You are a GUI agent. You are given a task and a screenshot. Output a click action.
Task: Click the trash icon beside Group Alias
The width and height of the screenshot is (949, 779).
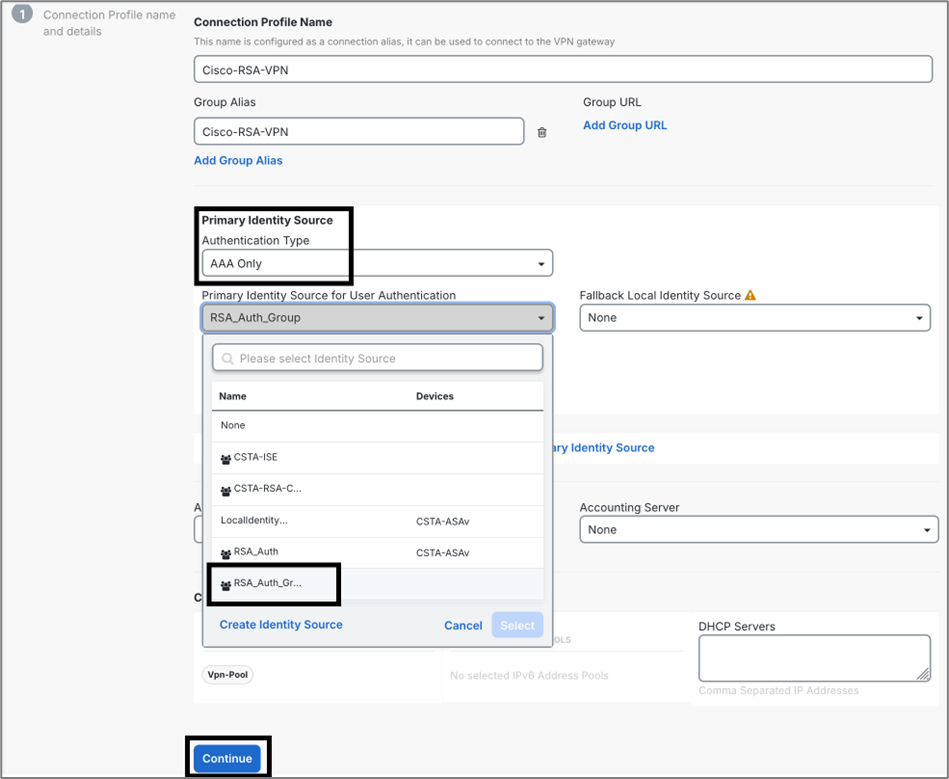(542, 132)
